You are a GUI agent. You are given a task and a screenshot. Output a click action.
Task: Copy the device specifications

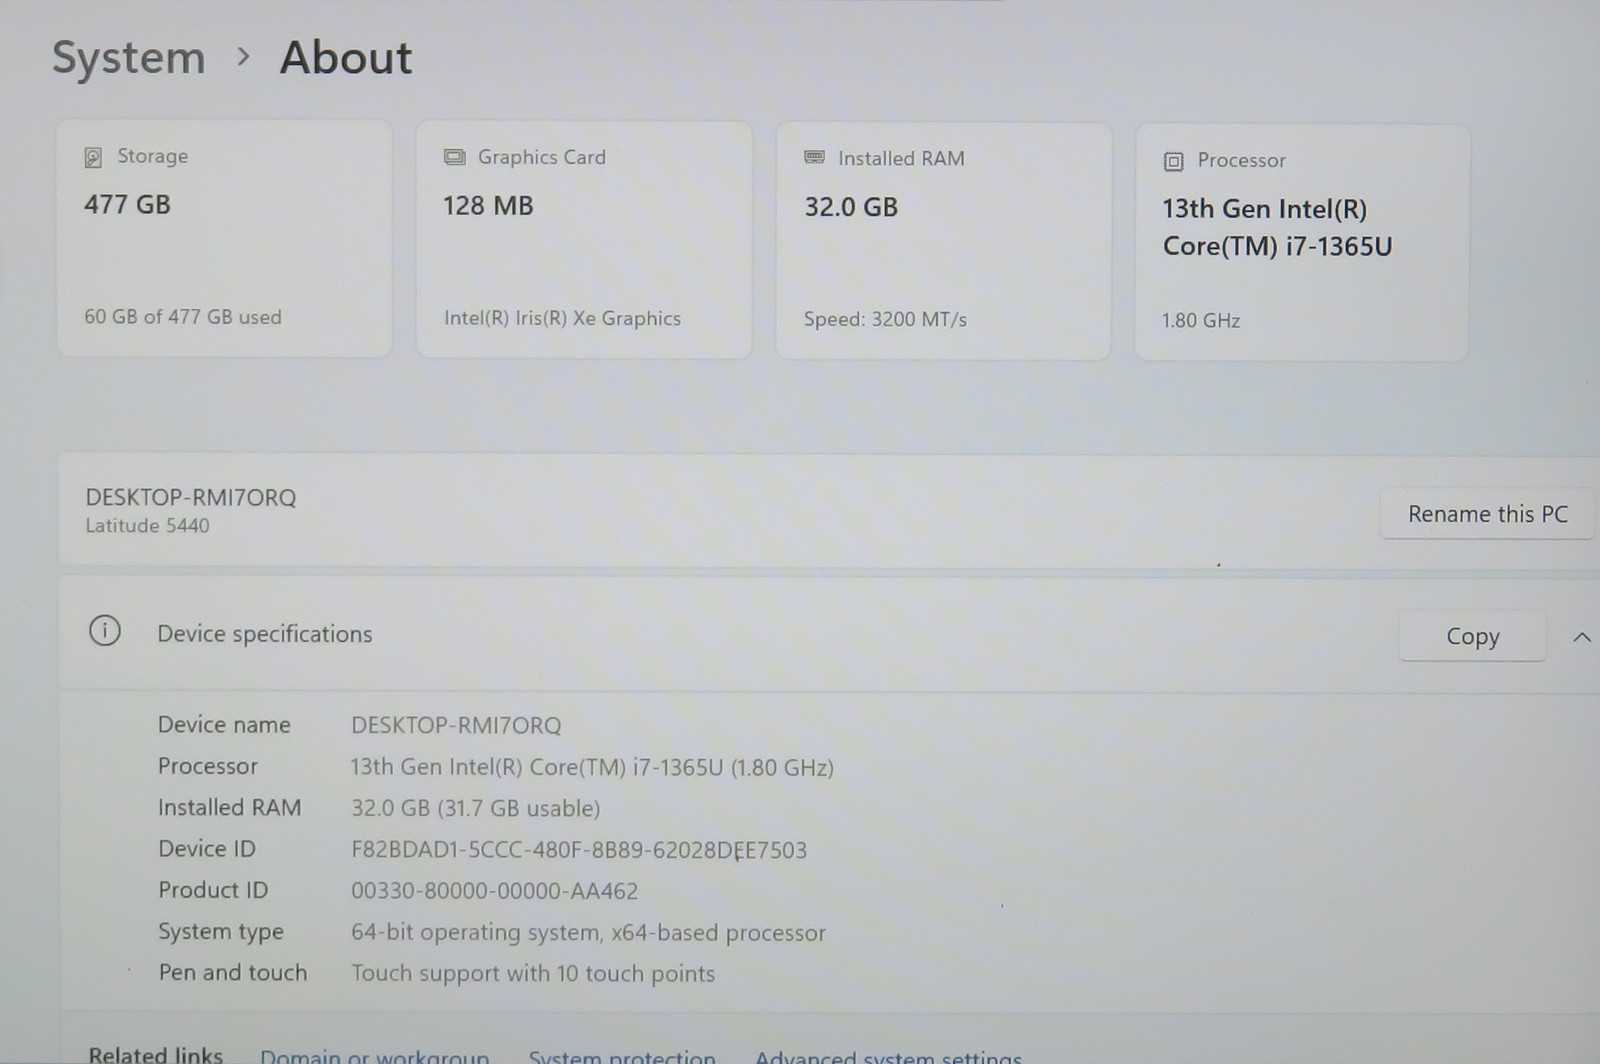pyautogui.click(x=1472, y=636)
